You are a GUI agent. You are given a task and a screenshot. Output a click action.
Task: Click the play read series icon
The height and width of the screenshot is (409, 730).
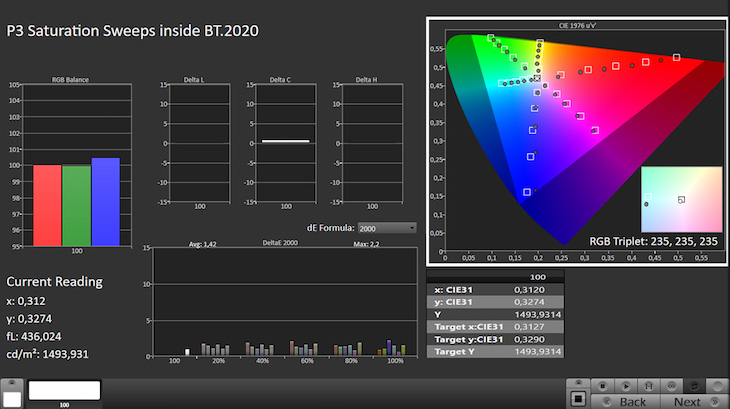click(625, 386)
